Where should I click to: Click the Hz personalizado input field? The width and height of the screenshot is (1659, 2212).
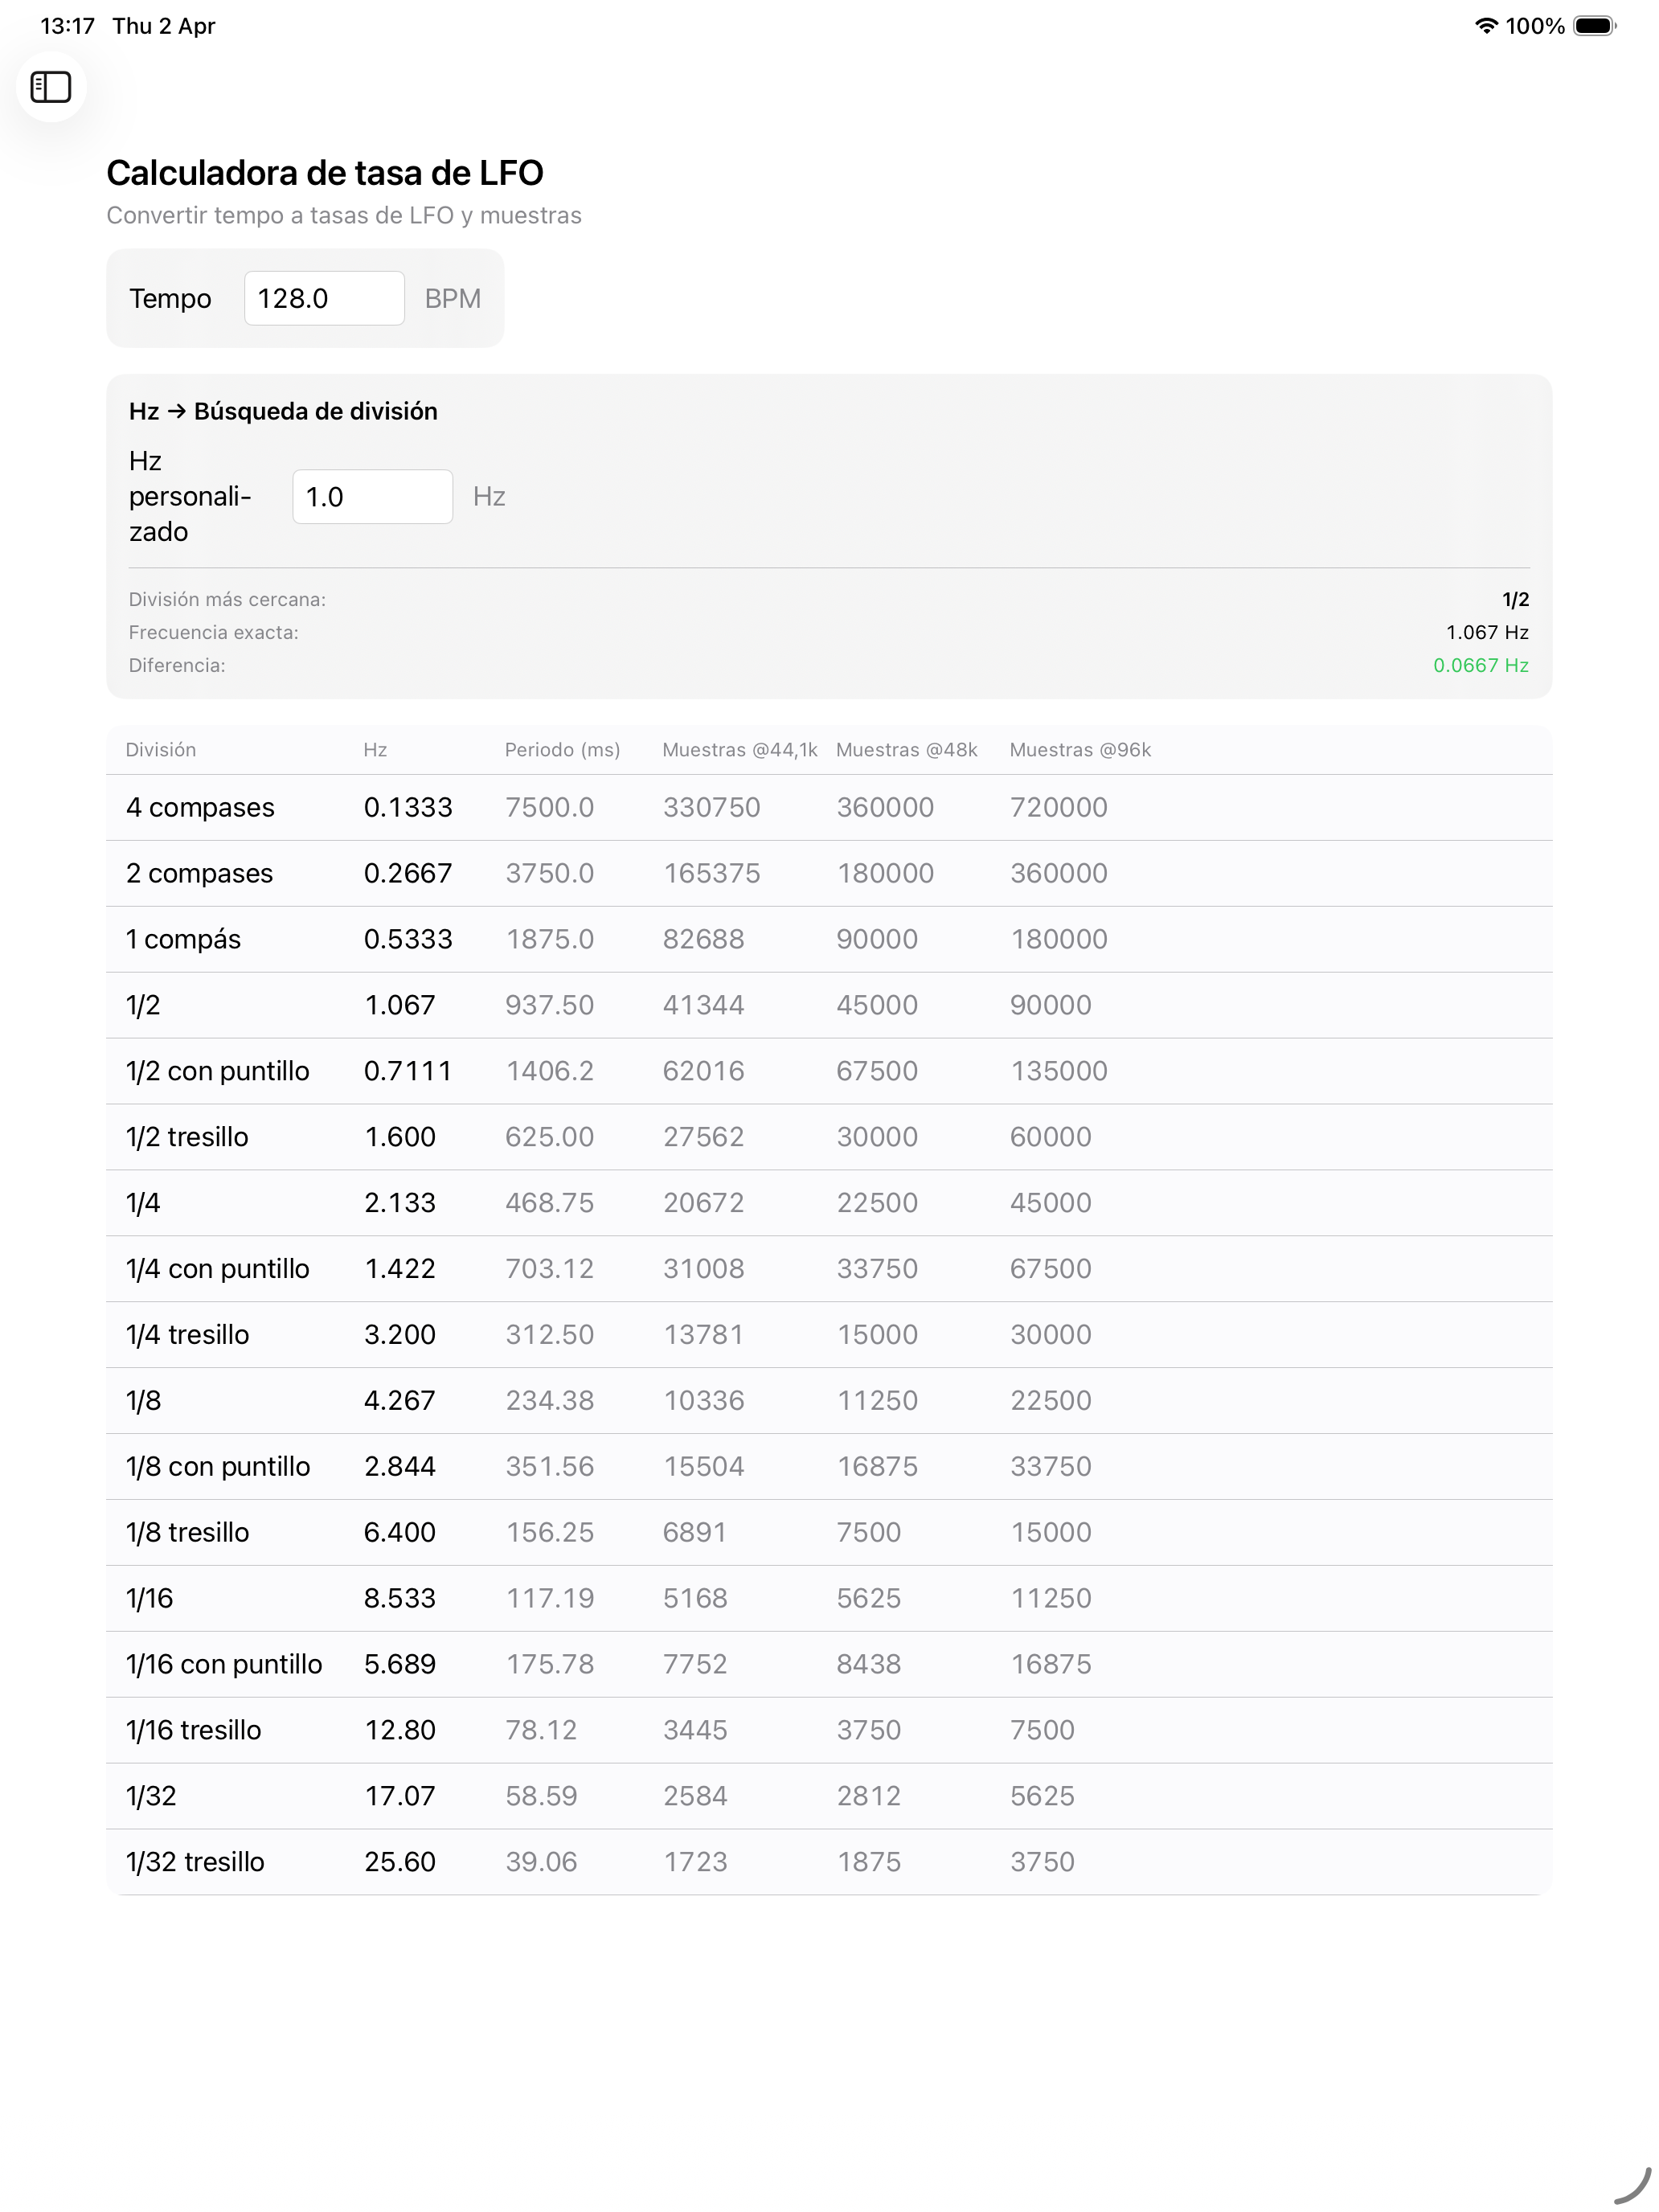point(372,496)
